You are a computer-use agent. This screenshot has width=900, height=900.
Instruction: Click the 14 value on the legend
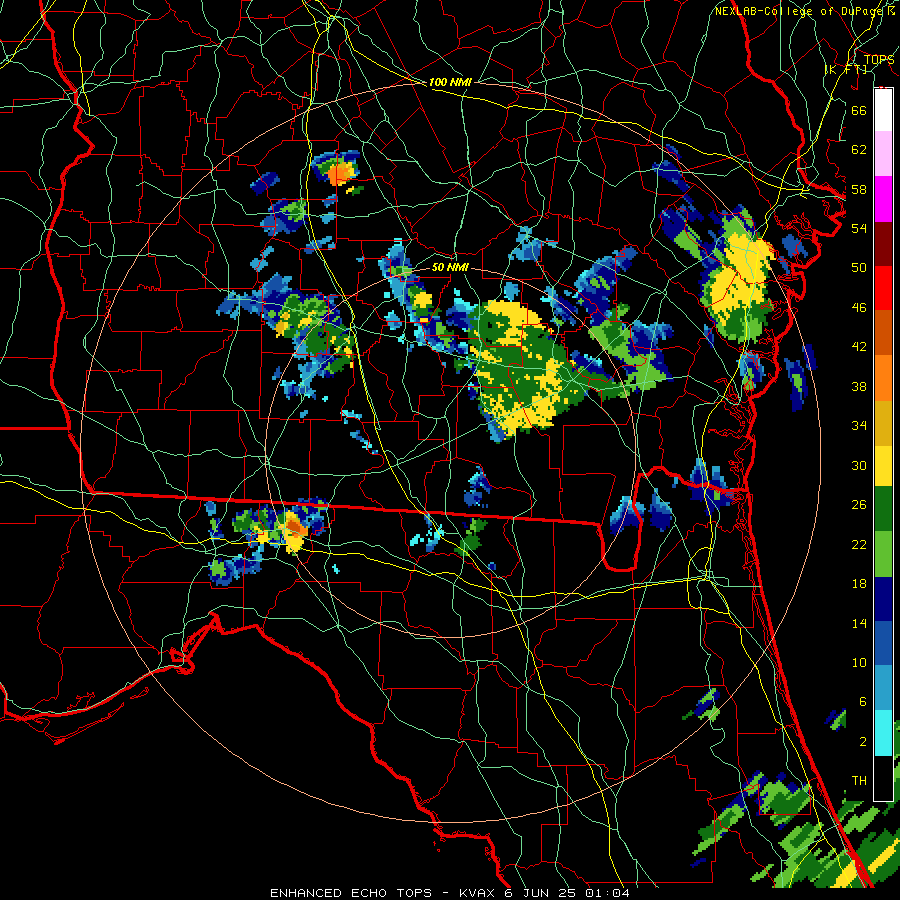click(x=859, y=623)
